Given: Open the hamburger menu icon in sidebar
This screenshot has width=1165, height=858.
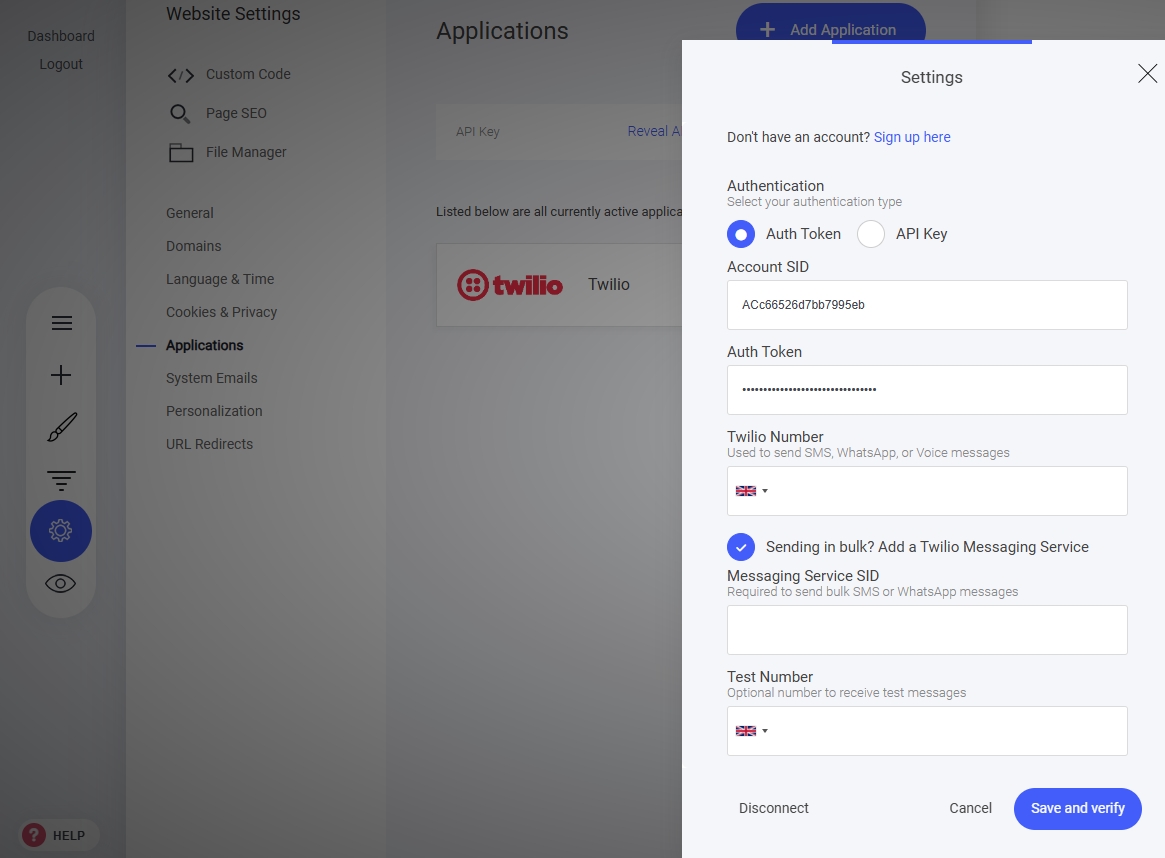Looking at the screenshot, I should click(61, 323).
